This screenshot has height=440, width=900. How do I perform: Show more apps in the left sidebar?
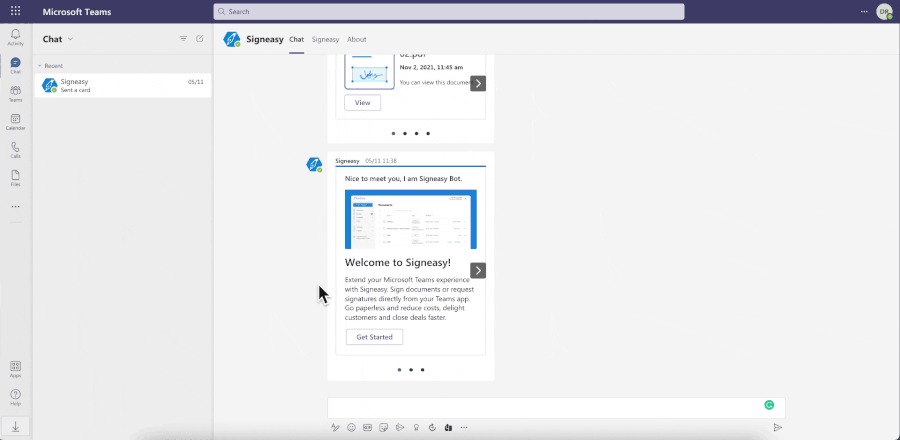tap(15, 207)
